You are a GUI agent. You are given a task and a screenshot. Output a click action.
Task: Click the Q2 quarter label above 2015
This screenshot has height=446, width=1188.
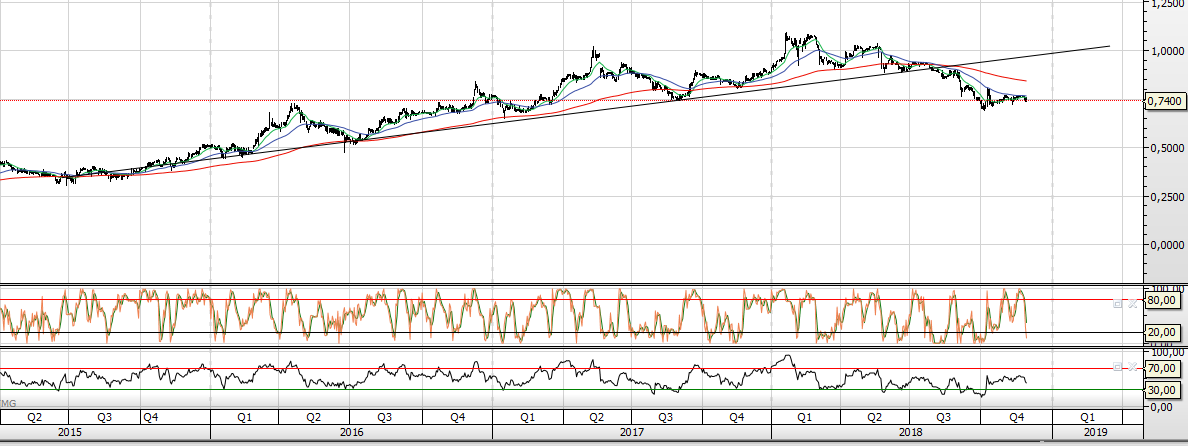(x=34, y=416)
